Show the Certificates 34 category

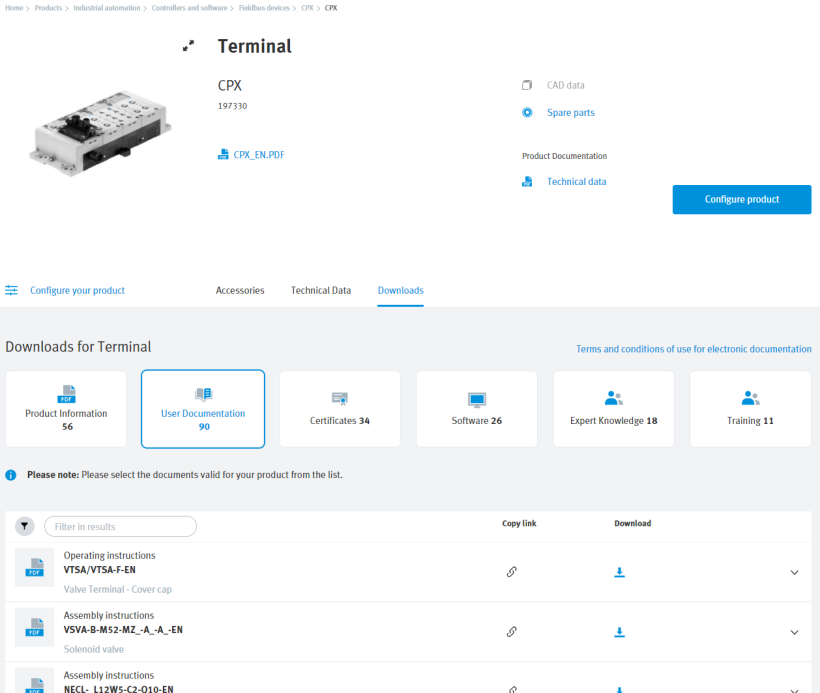click(x=340, y=409)
